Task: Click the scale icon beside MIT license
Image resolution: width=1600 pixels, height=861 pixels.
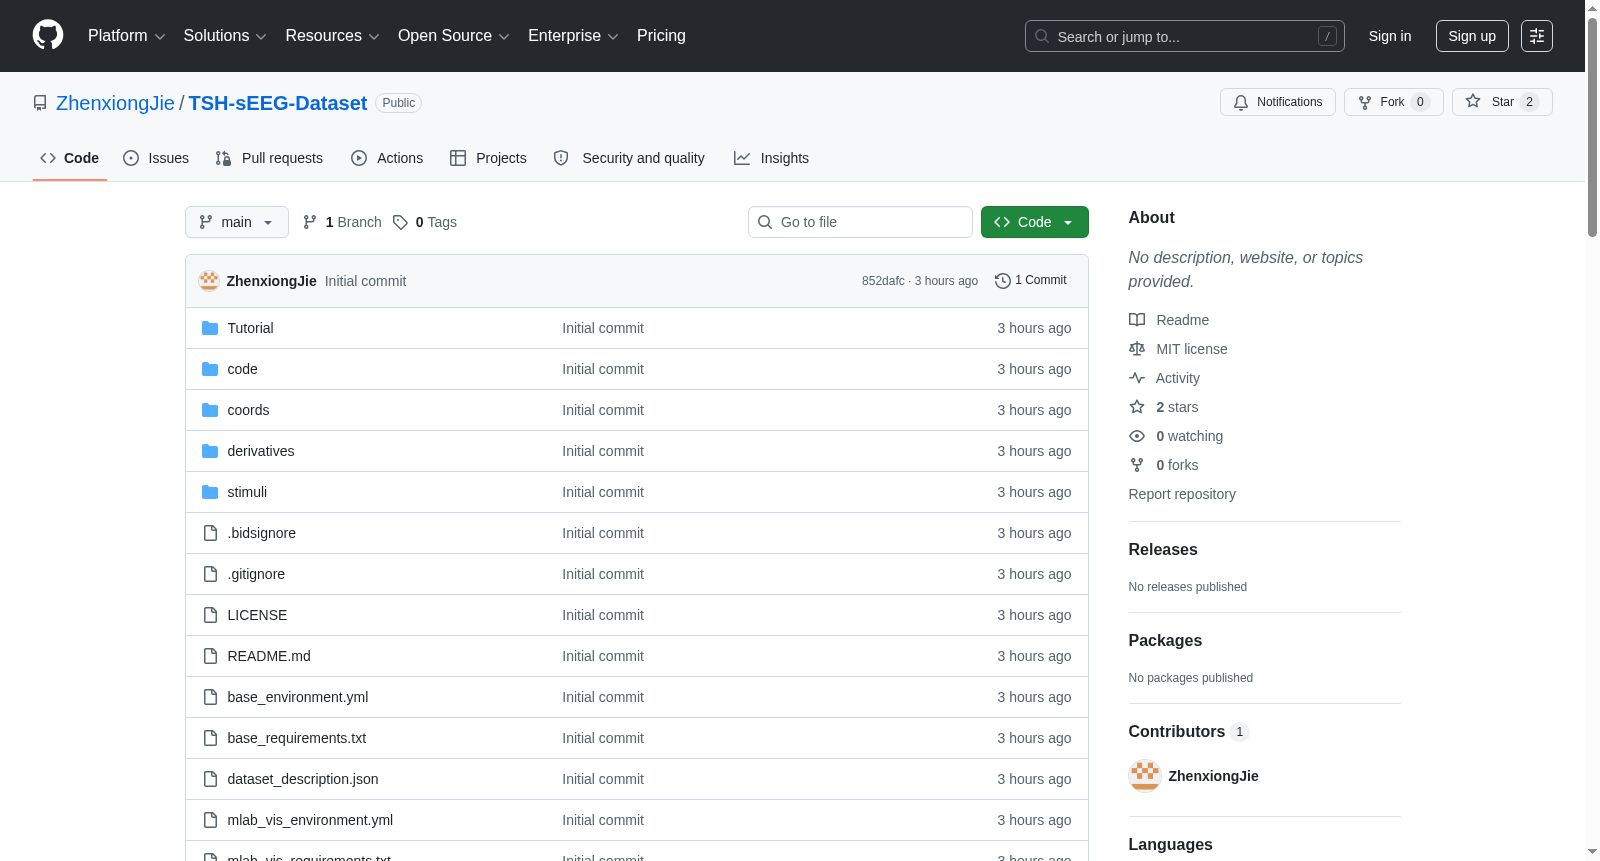Action: click(1137, 349)
